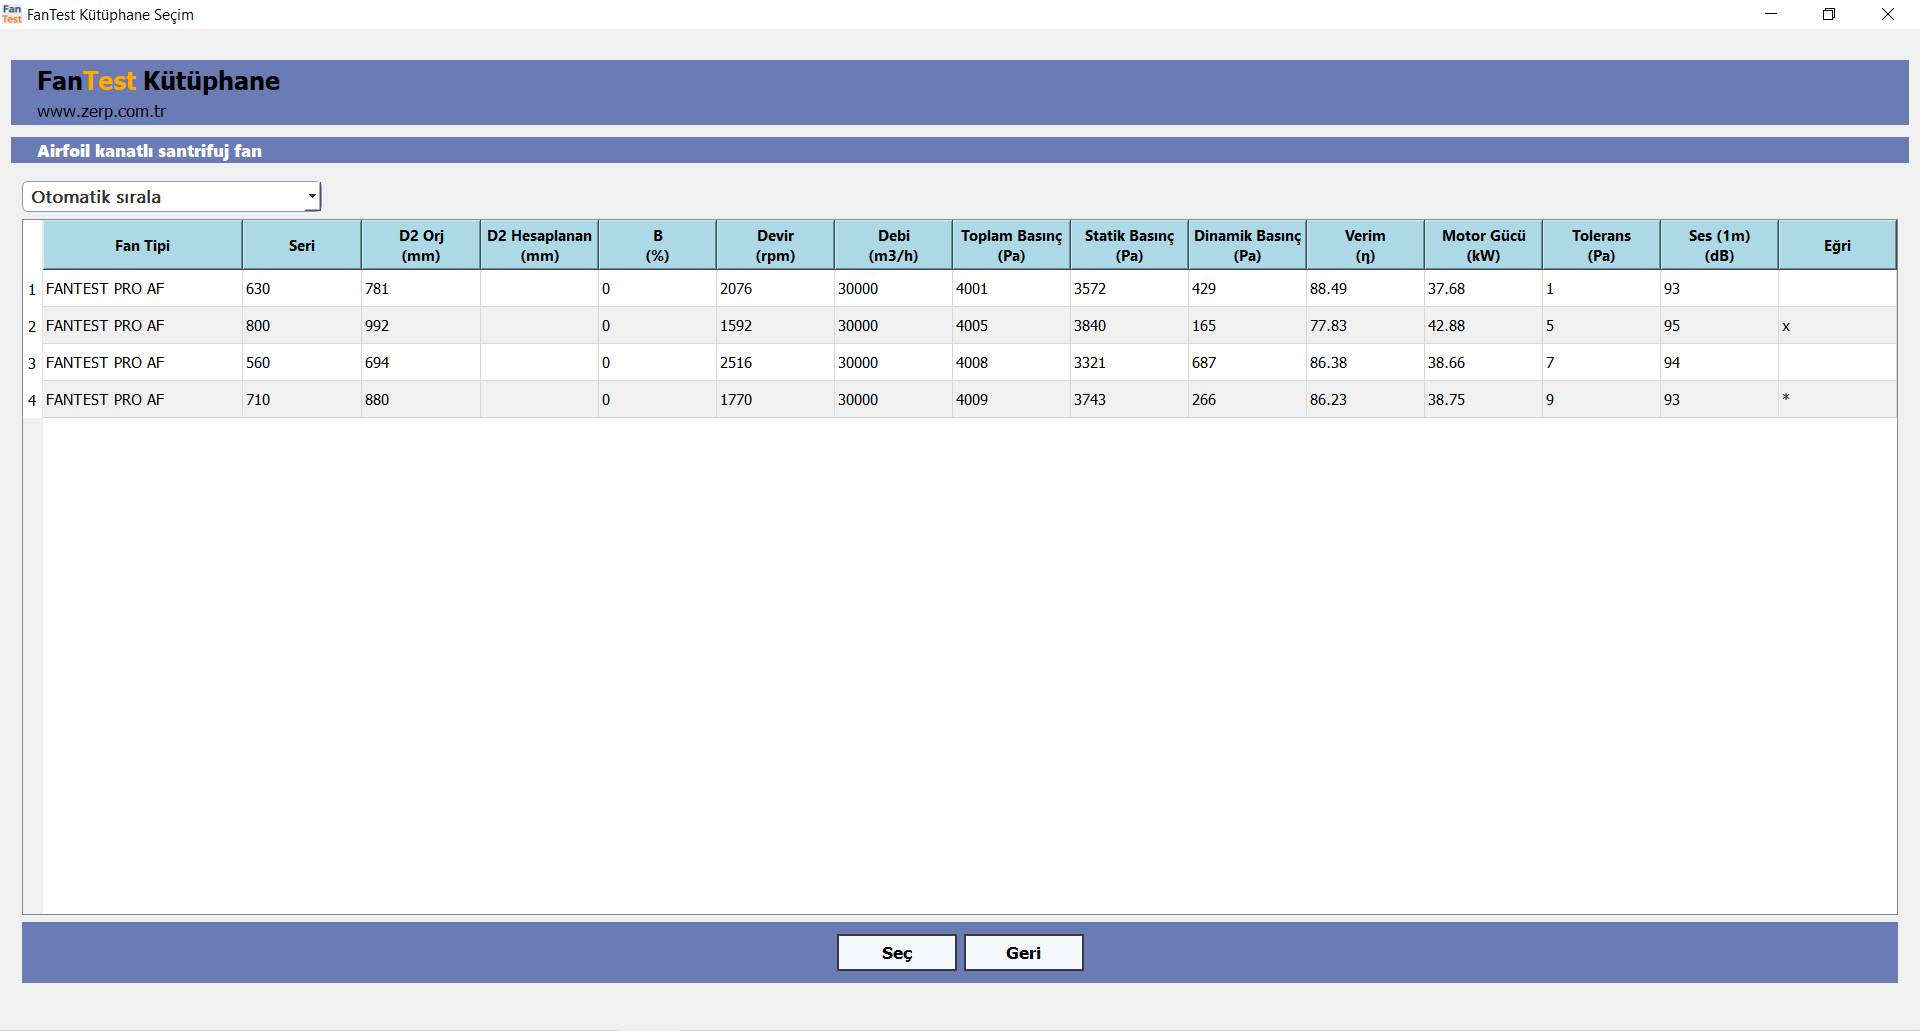Select the row with Seri 800

tap(258, 326)
